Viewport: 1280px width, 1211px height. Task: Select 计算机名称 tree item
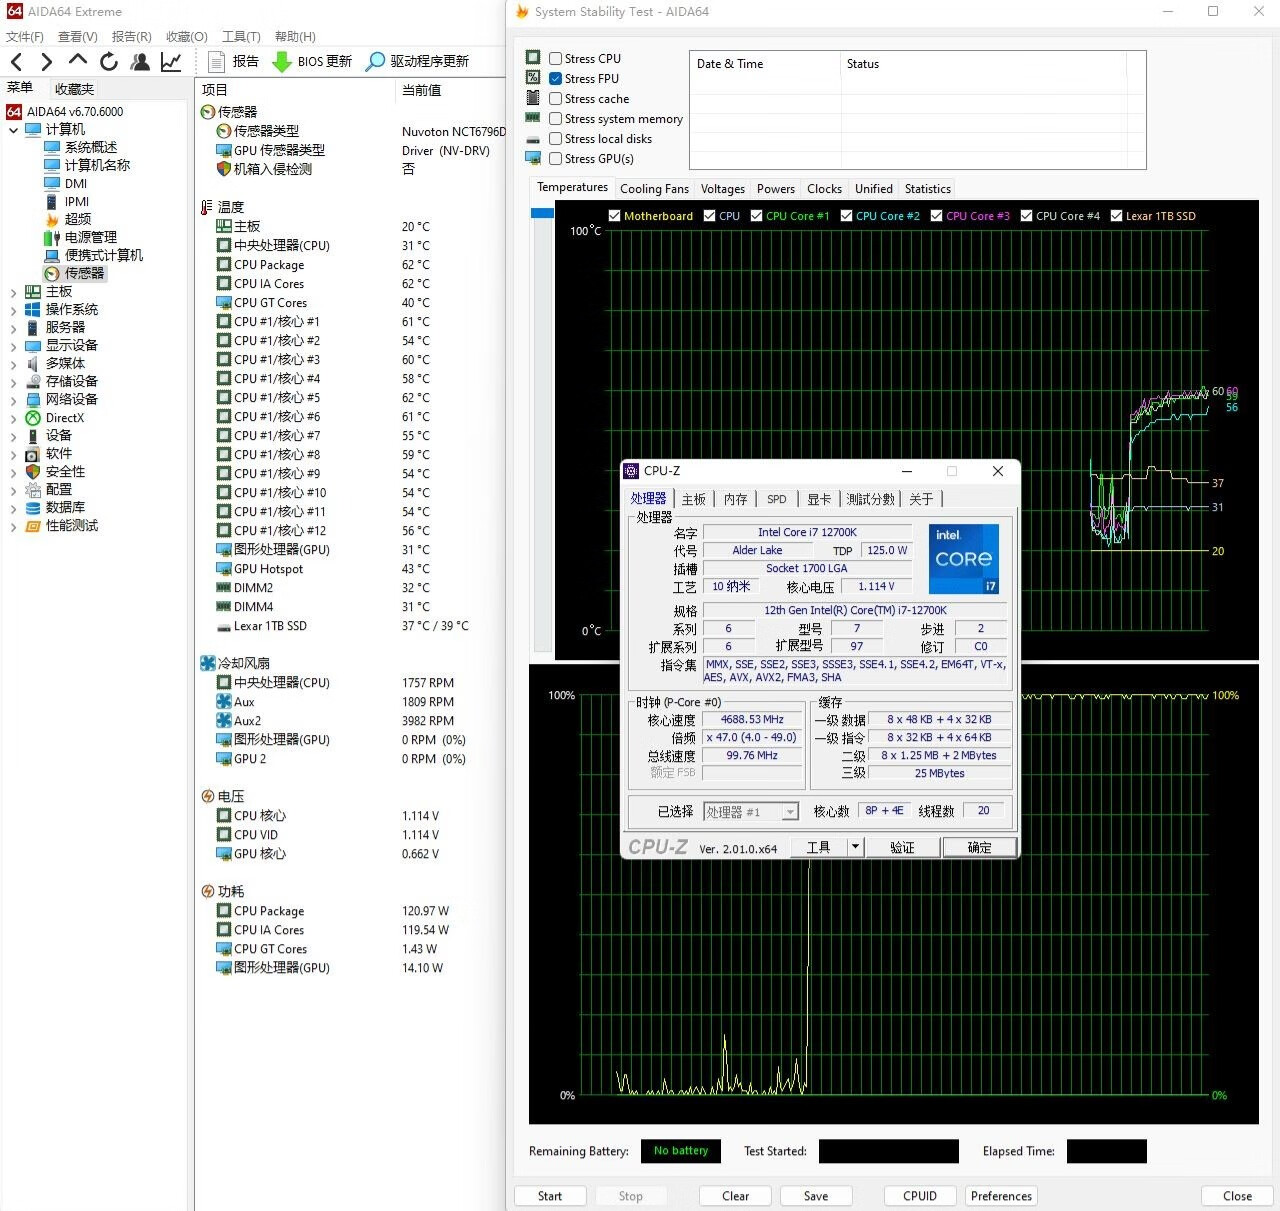coord(97,165)
